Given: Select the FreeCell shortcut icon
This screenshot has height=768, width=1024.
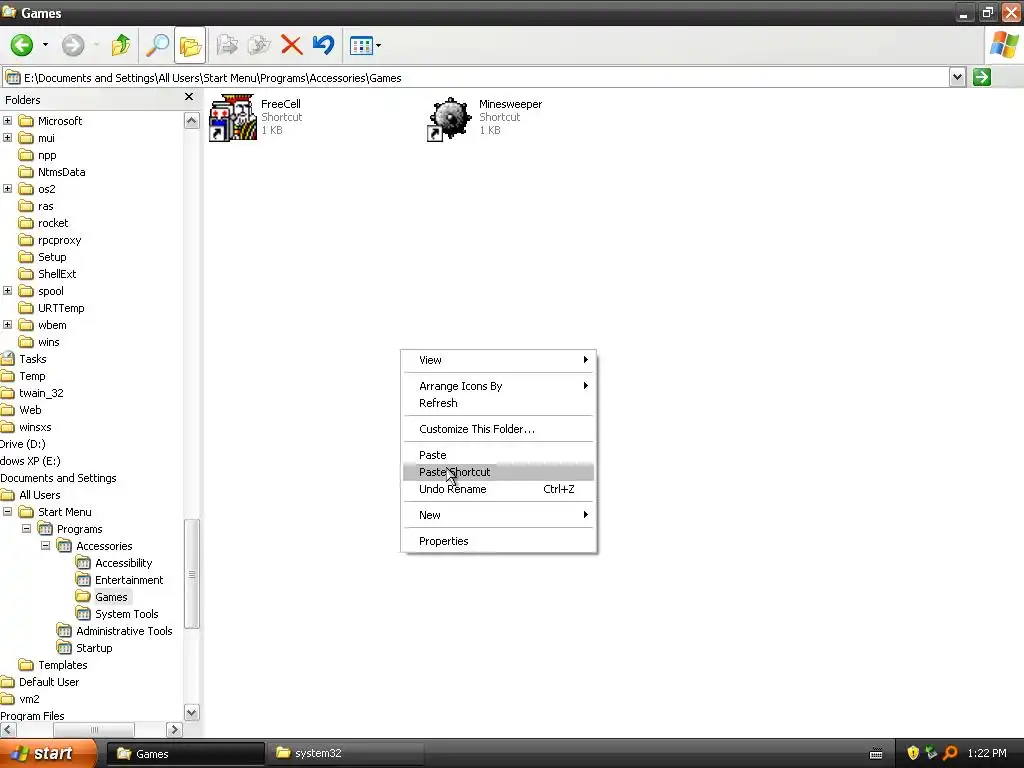Looking at the screenshot, I should point(233,118).
